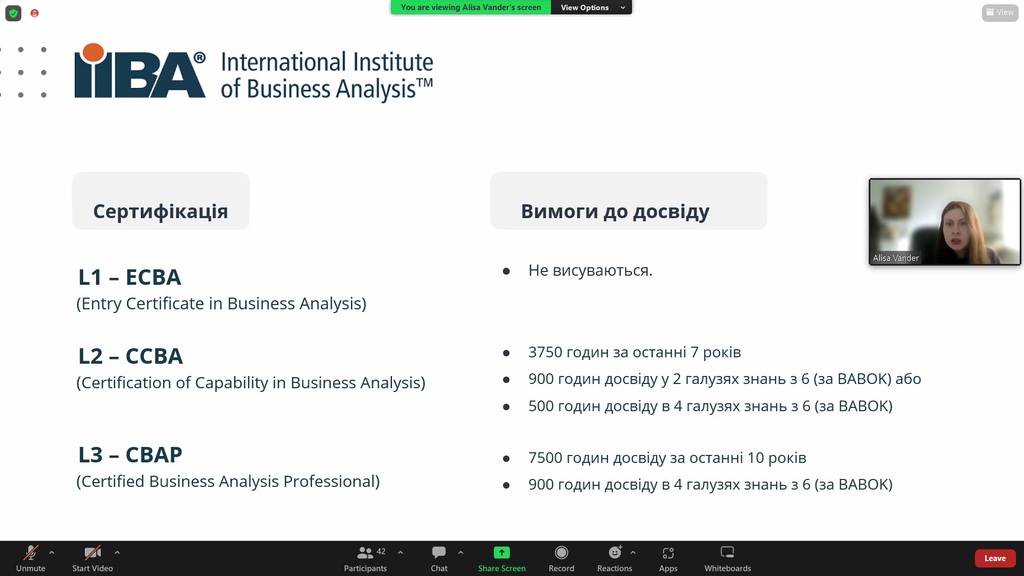The height and width of the screenshot is (576, 1024).
Task: Open the Participants panel
Action: (x=365, y=558)
